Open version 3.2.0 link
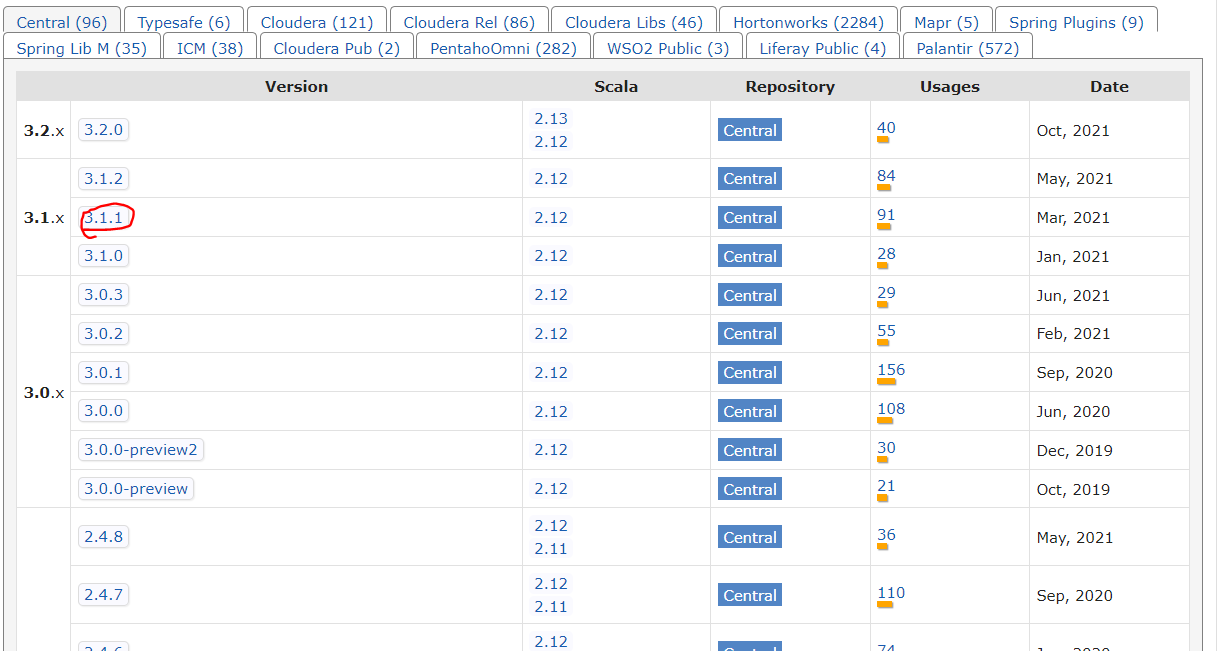Image resolution: width=1221 pixels, height=651 pixels. (104, 129)
